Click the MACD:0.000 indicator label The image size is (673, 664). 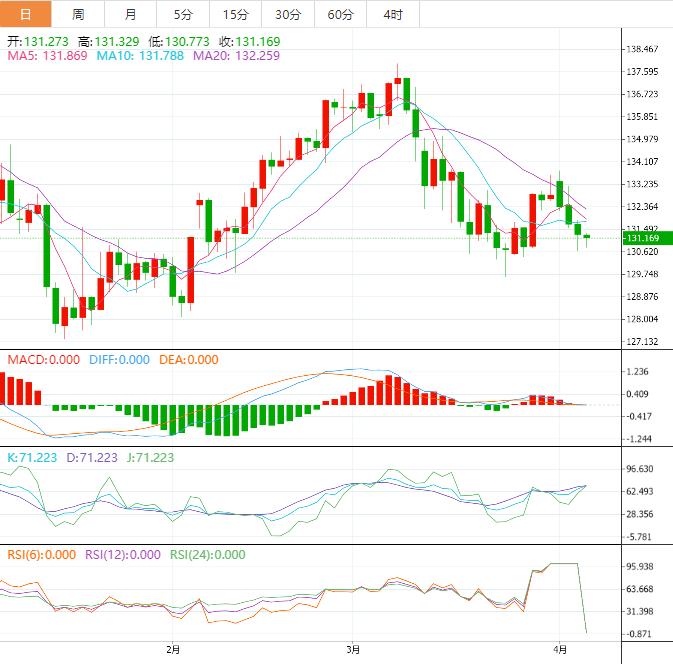(x=44, y=360)
